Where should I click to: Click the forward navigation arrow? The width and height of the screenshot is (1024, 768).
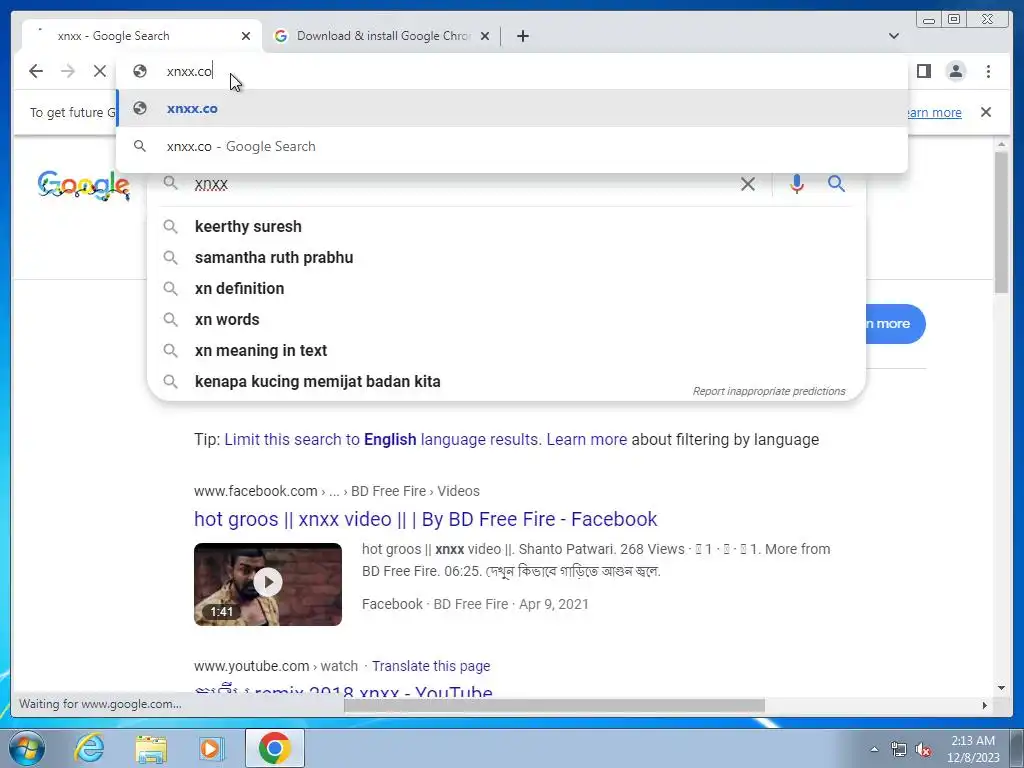tap(68, 71)
